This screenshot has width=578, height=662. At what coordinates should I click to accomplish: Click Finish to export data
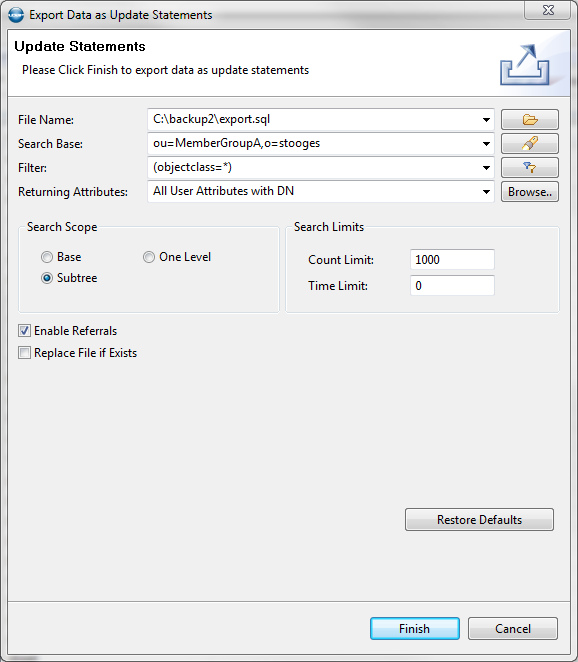point(415,629)
